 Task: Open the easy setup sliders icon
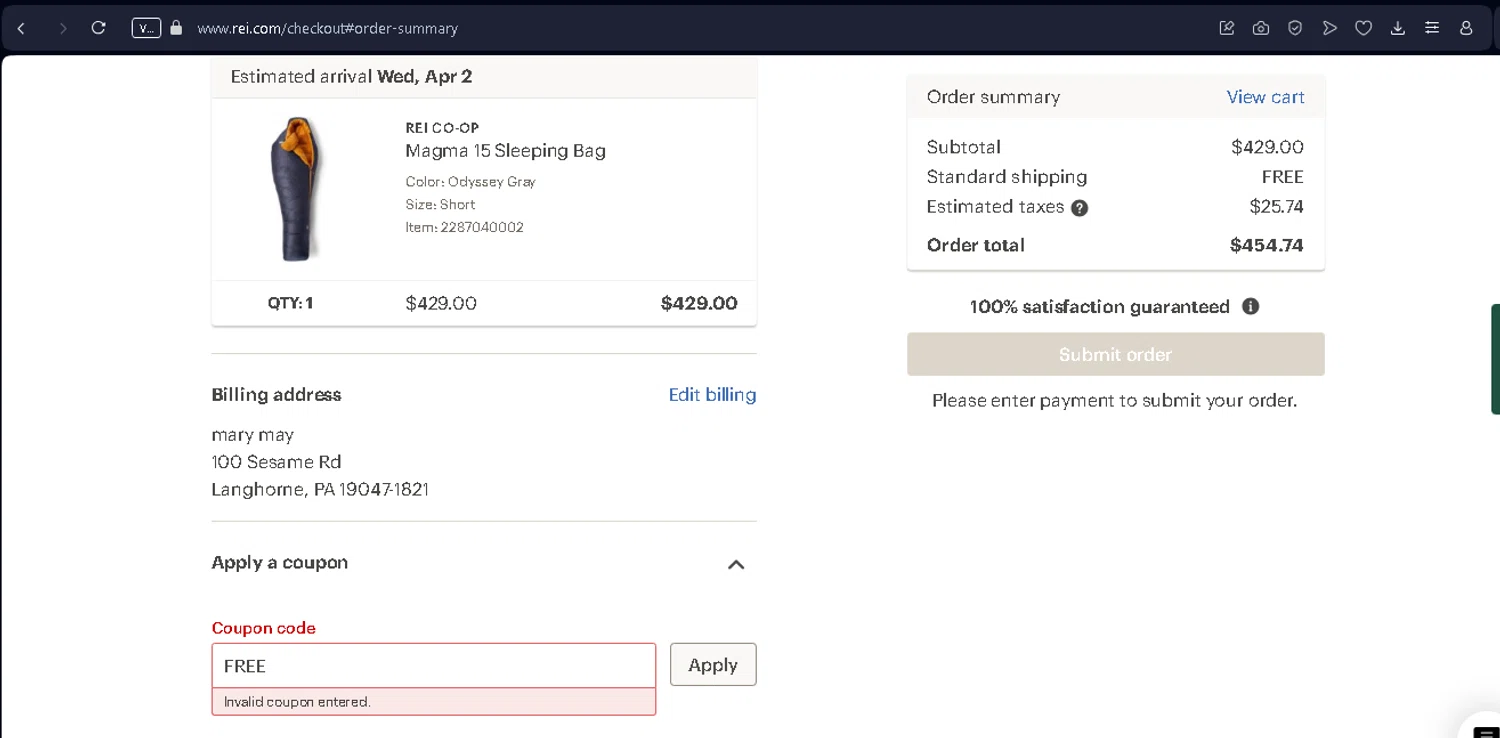(x=1432, y=28)
